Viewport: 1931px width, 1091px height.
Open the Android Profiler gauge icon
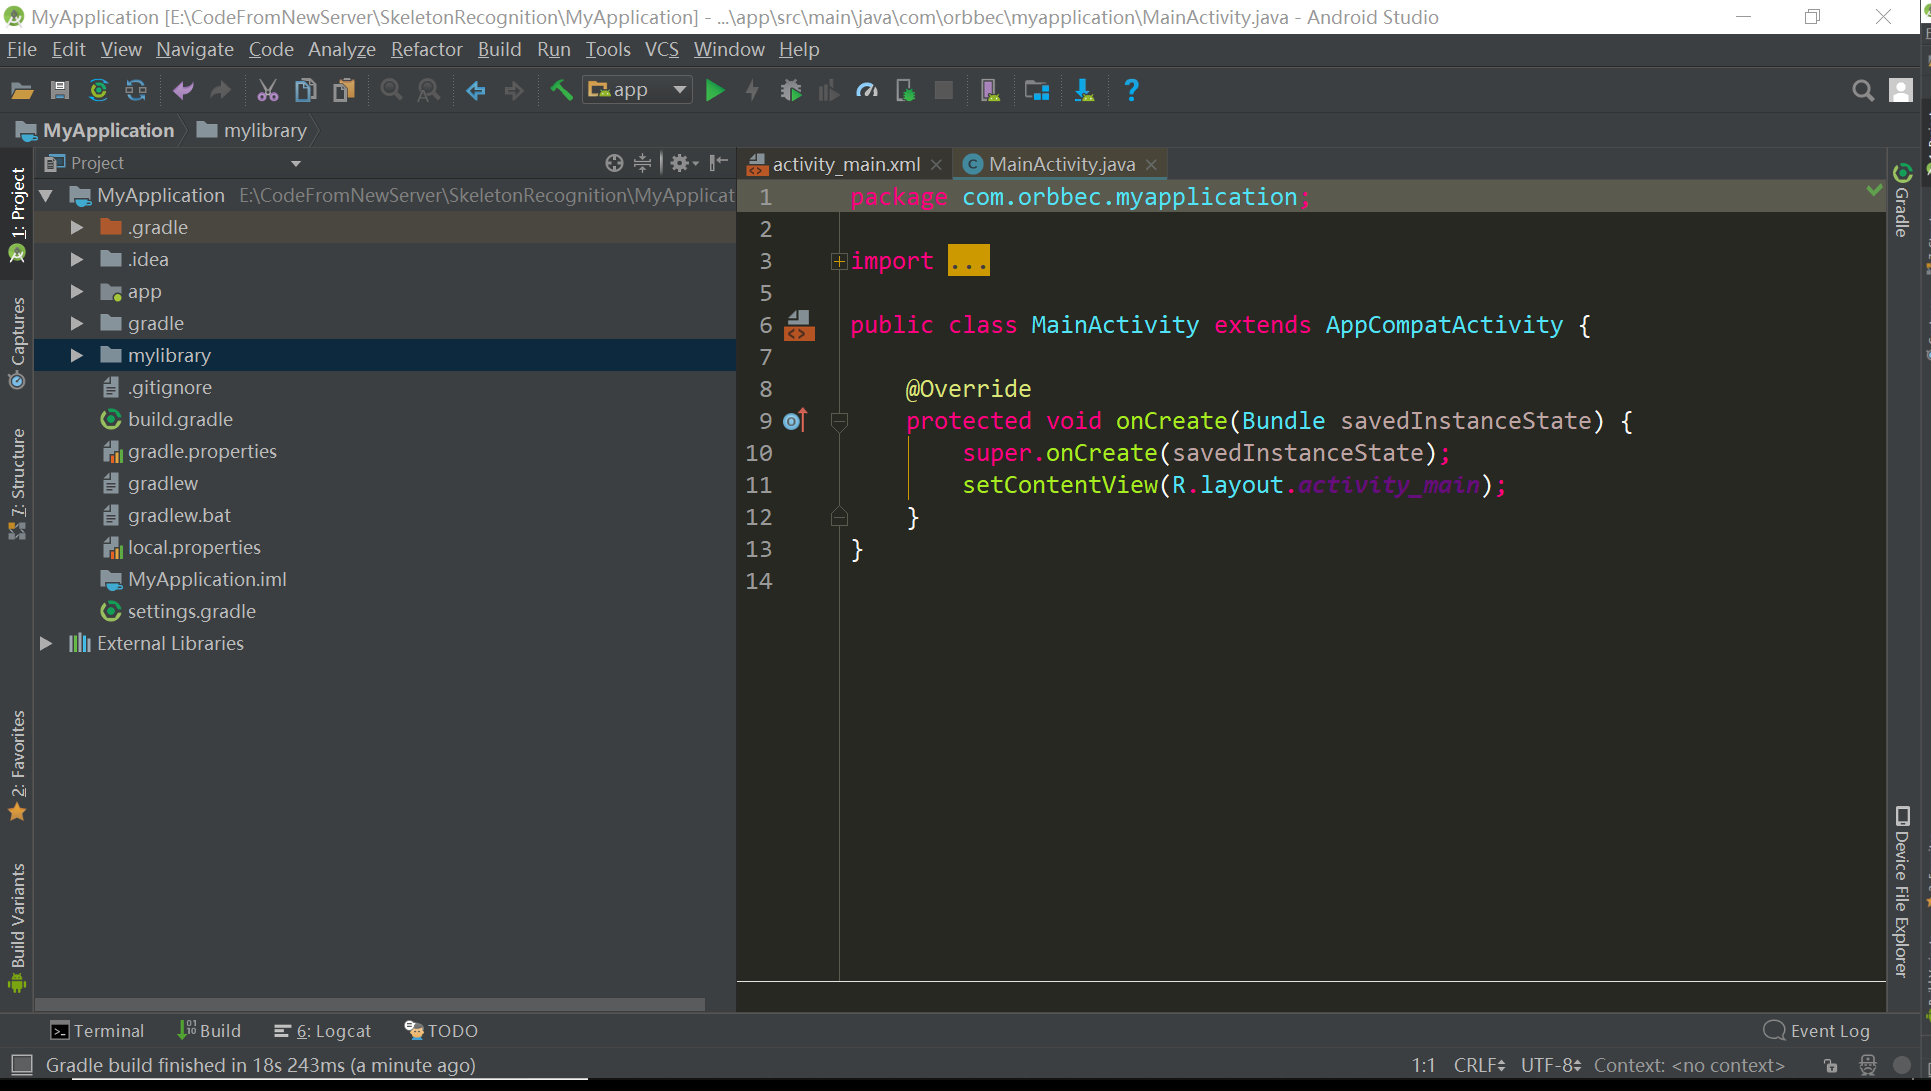tap(867, 91)
